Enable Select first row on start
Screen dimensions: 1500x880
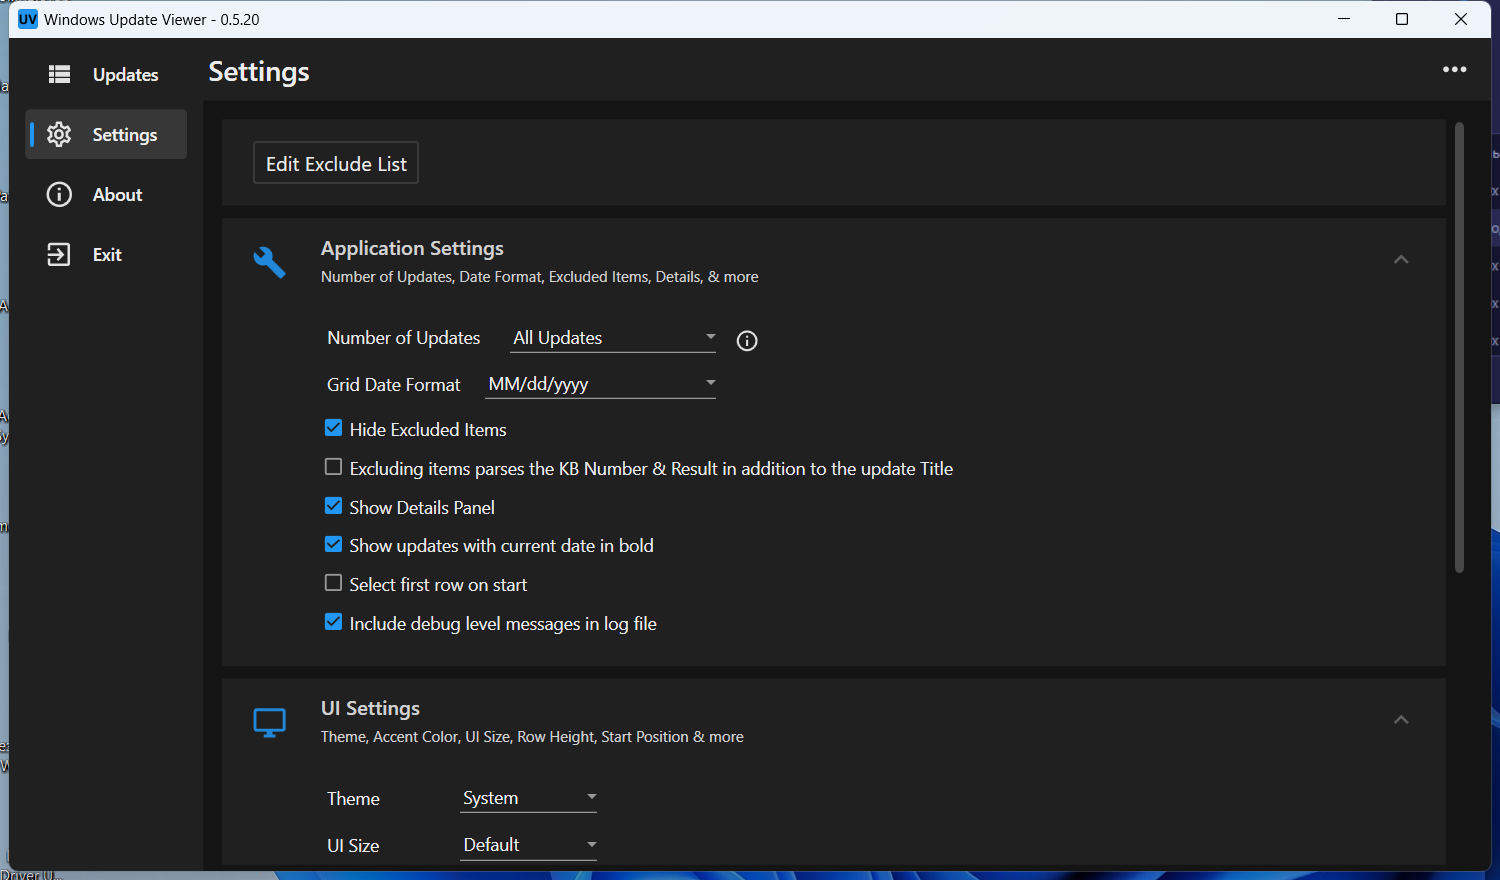pyautogui.click(x=334, y=583)
